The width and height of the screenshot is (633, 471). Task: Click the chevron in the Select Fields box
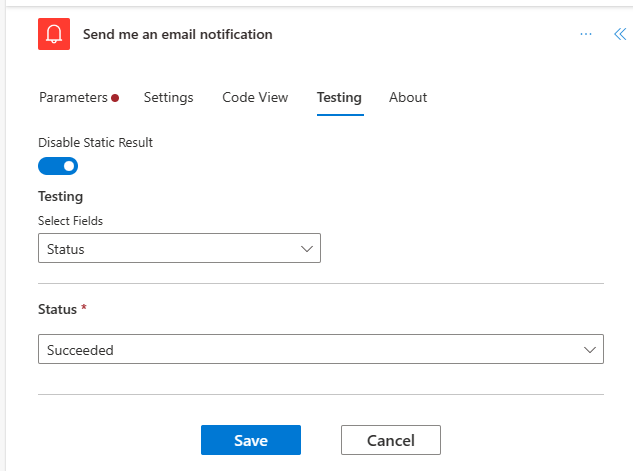[307, 249]
